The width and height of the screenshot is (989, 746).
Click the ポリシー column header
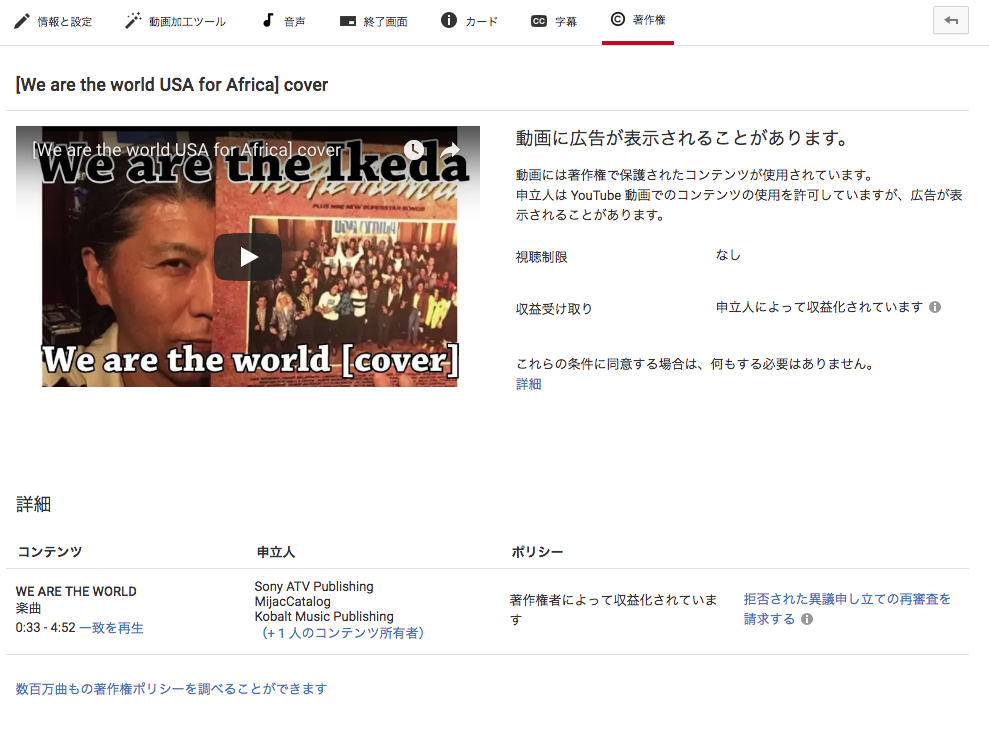[537, 552]
